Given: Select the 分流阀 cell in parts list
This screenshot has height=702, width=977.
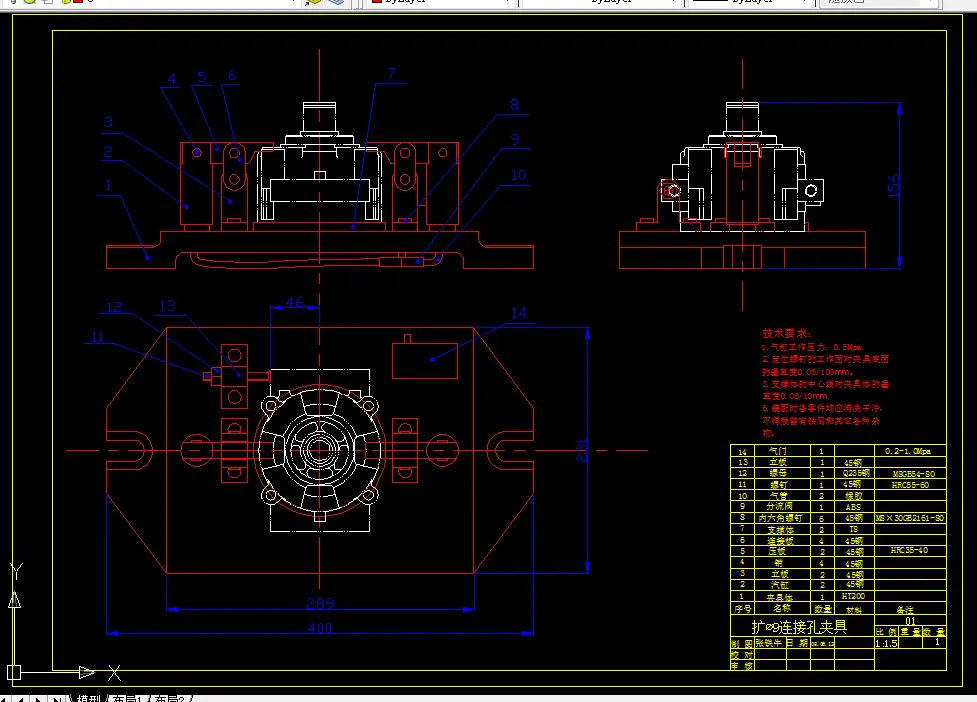Looking at the screenshot, I should 779,506.
